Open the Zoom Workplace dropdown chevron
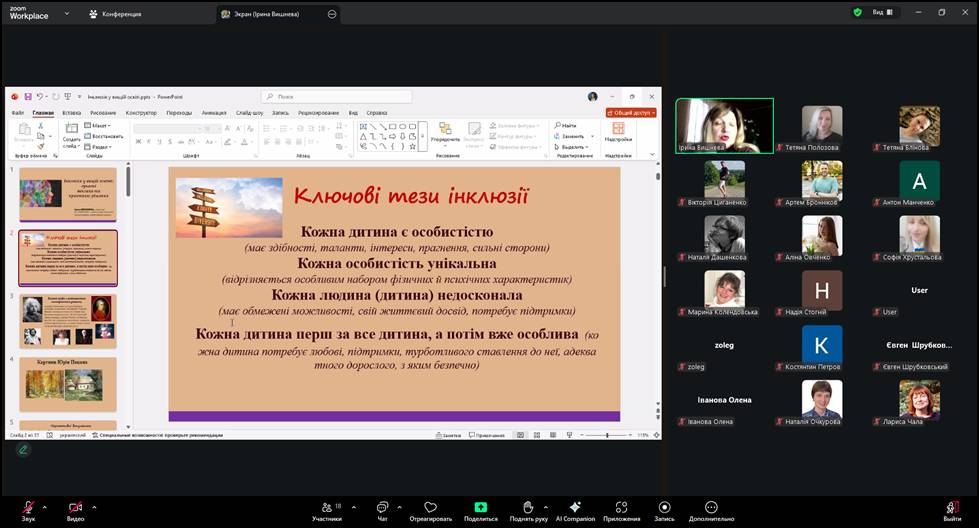The height and width of the screenshot is (528, 979). click(67, 14)
